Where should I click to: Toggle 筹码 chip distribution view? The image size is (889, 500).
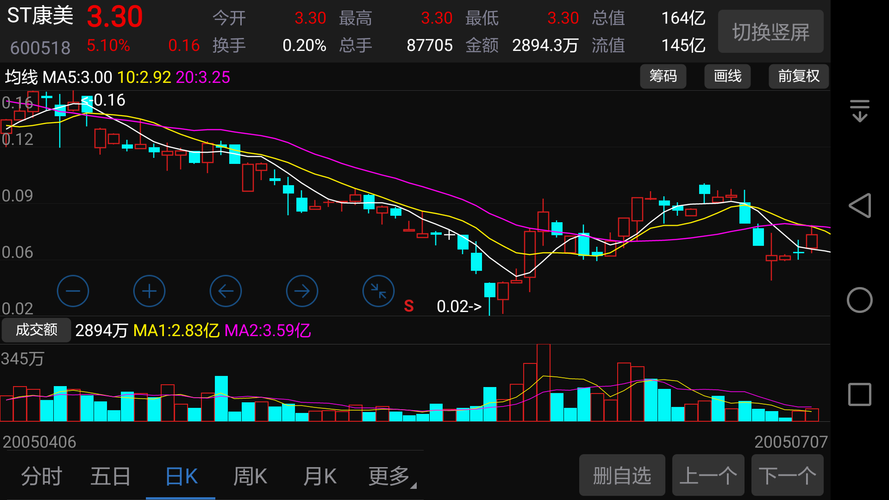[x=663, y=76]
